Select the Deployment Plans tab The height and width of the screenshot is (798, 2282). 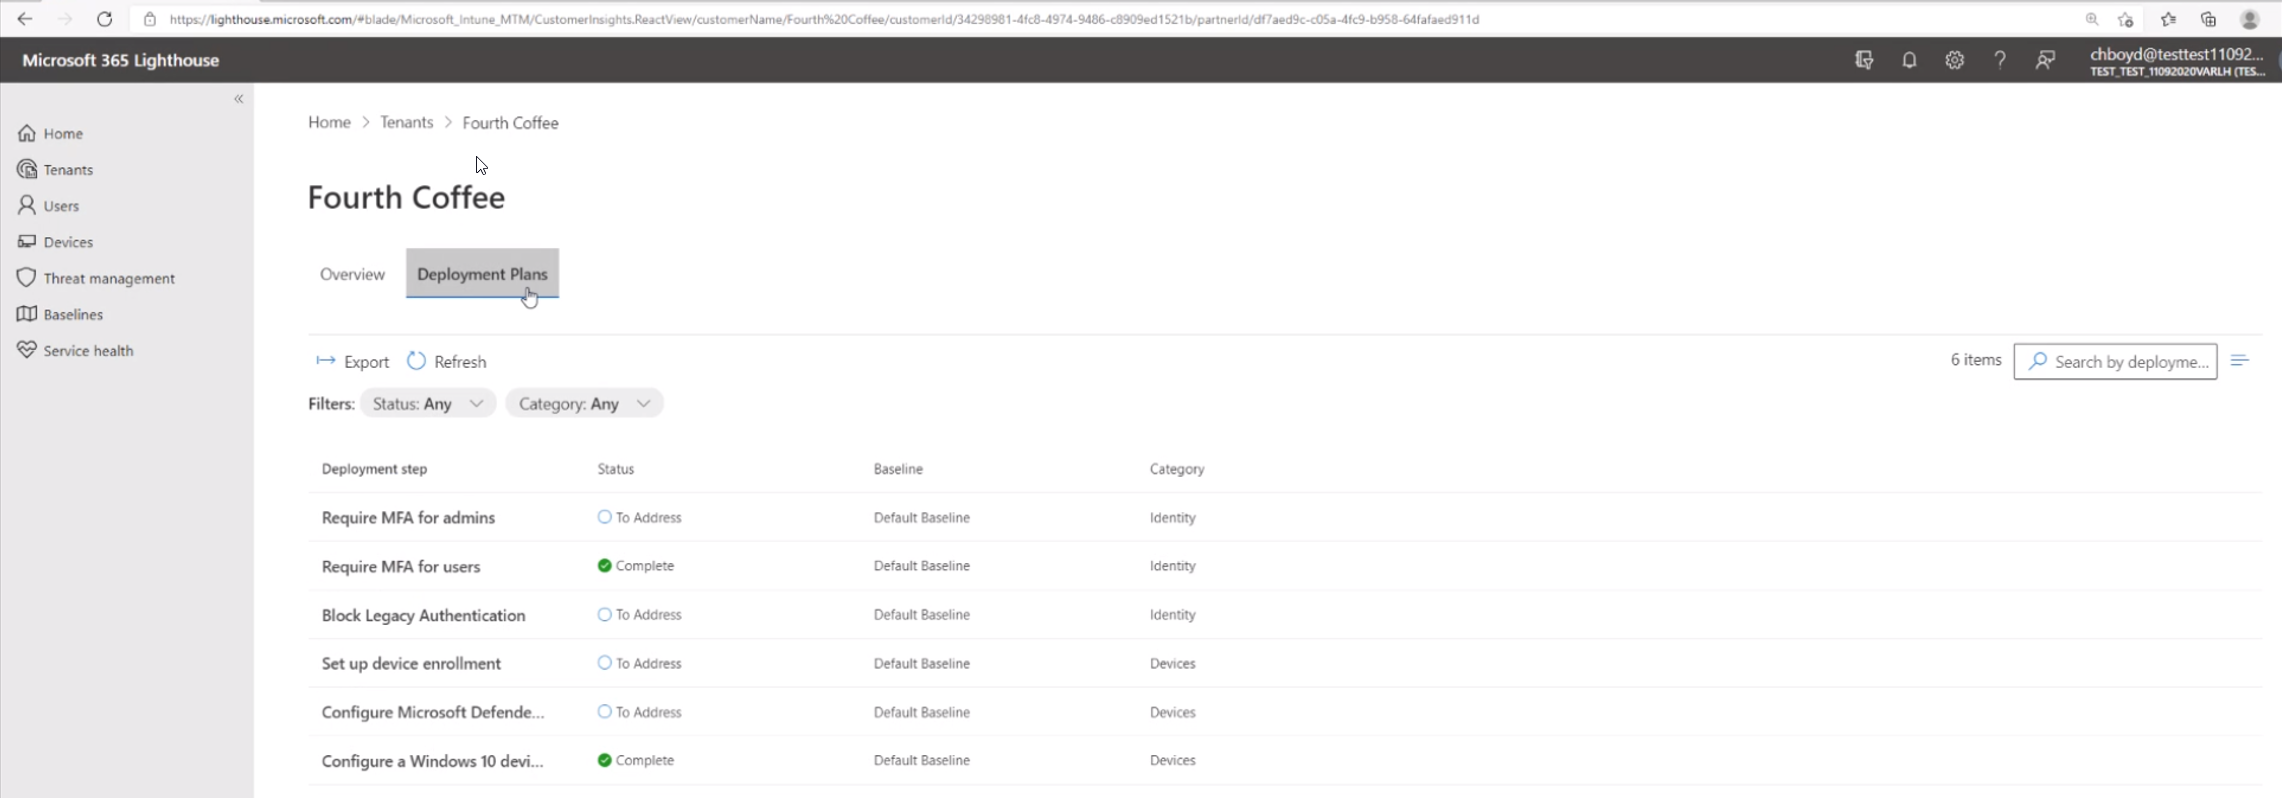pyautogui.click(x=482, y=274)
